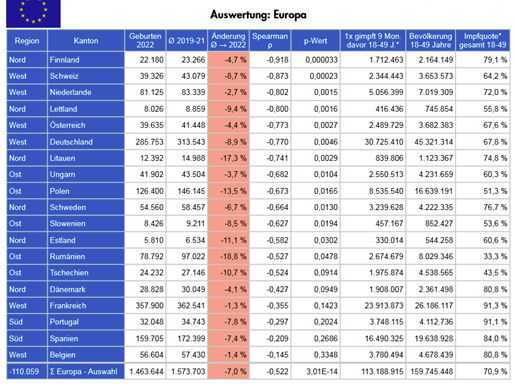517x384 pixels.
Task: Click the Bevölkerung 18-49 Jahre header
Action: [x=431, y=41]
